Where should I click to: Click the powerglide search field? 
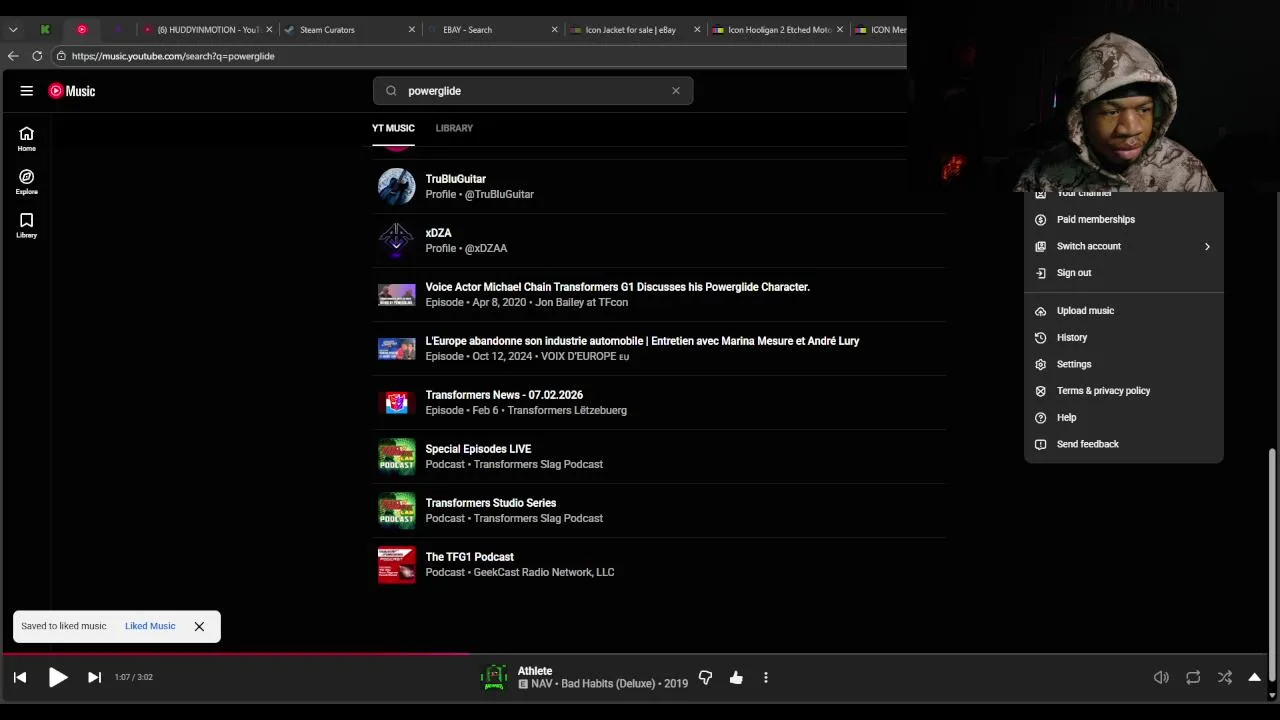click(x=533, y=91)
